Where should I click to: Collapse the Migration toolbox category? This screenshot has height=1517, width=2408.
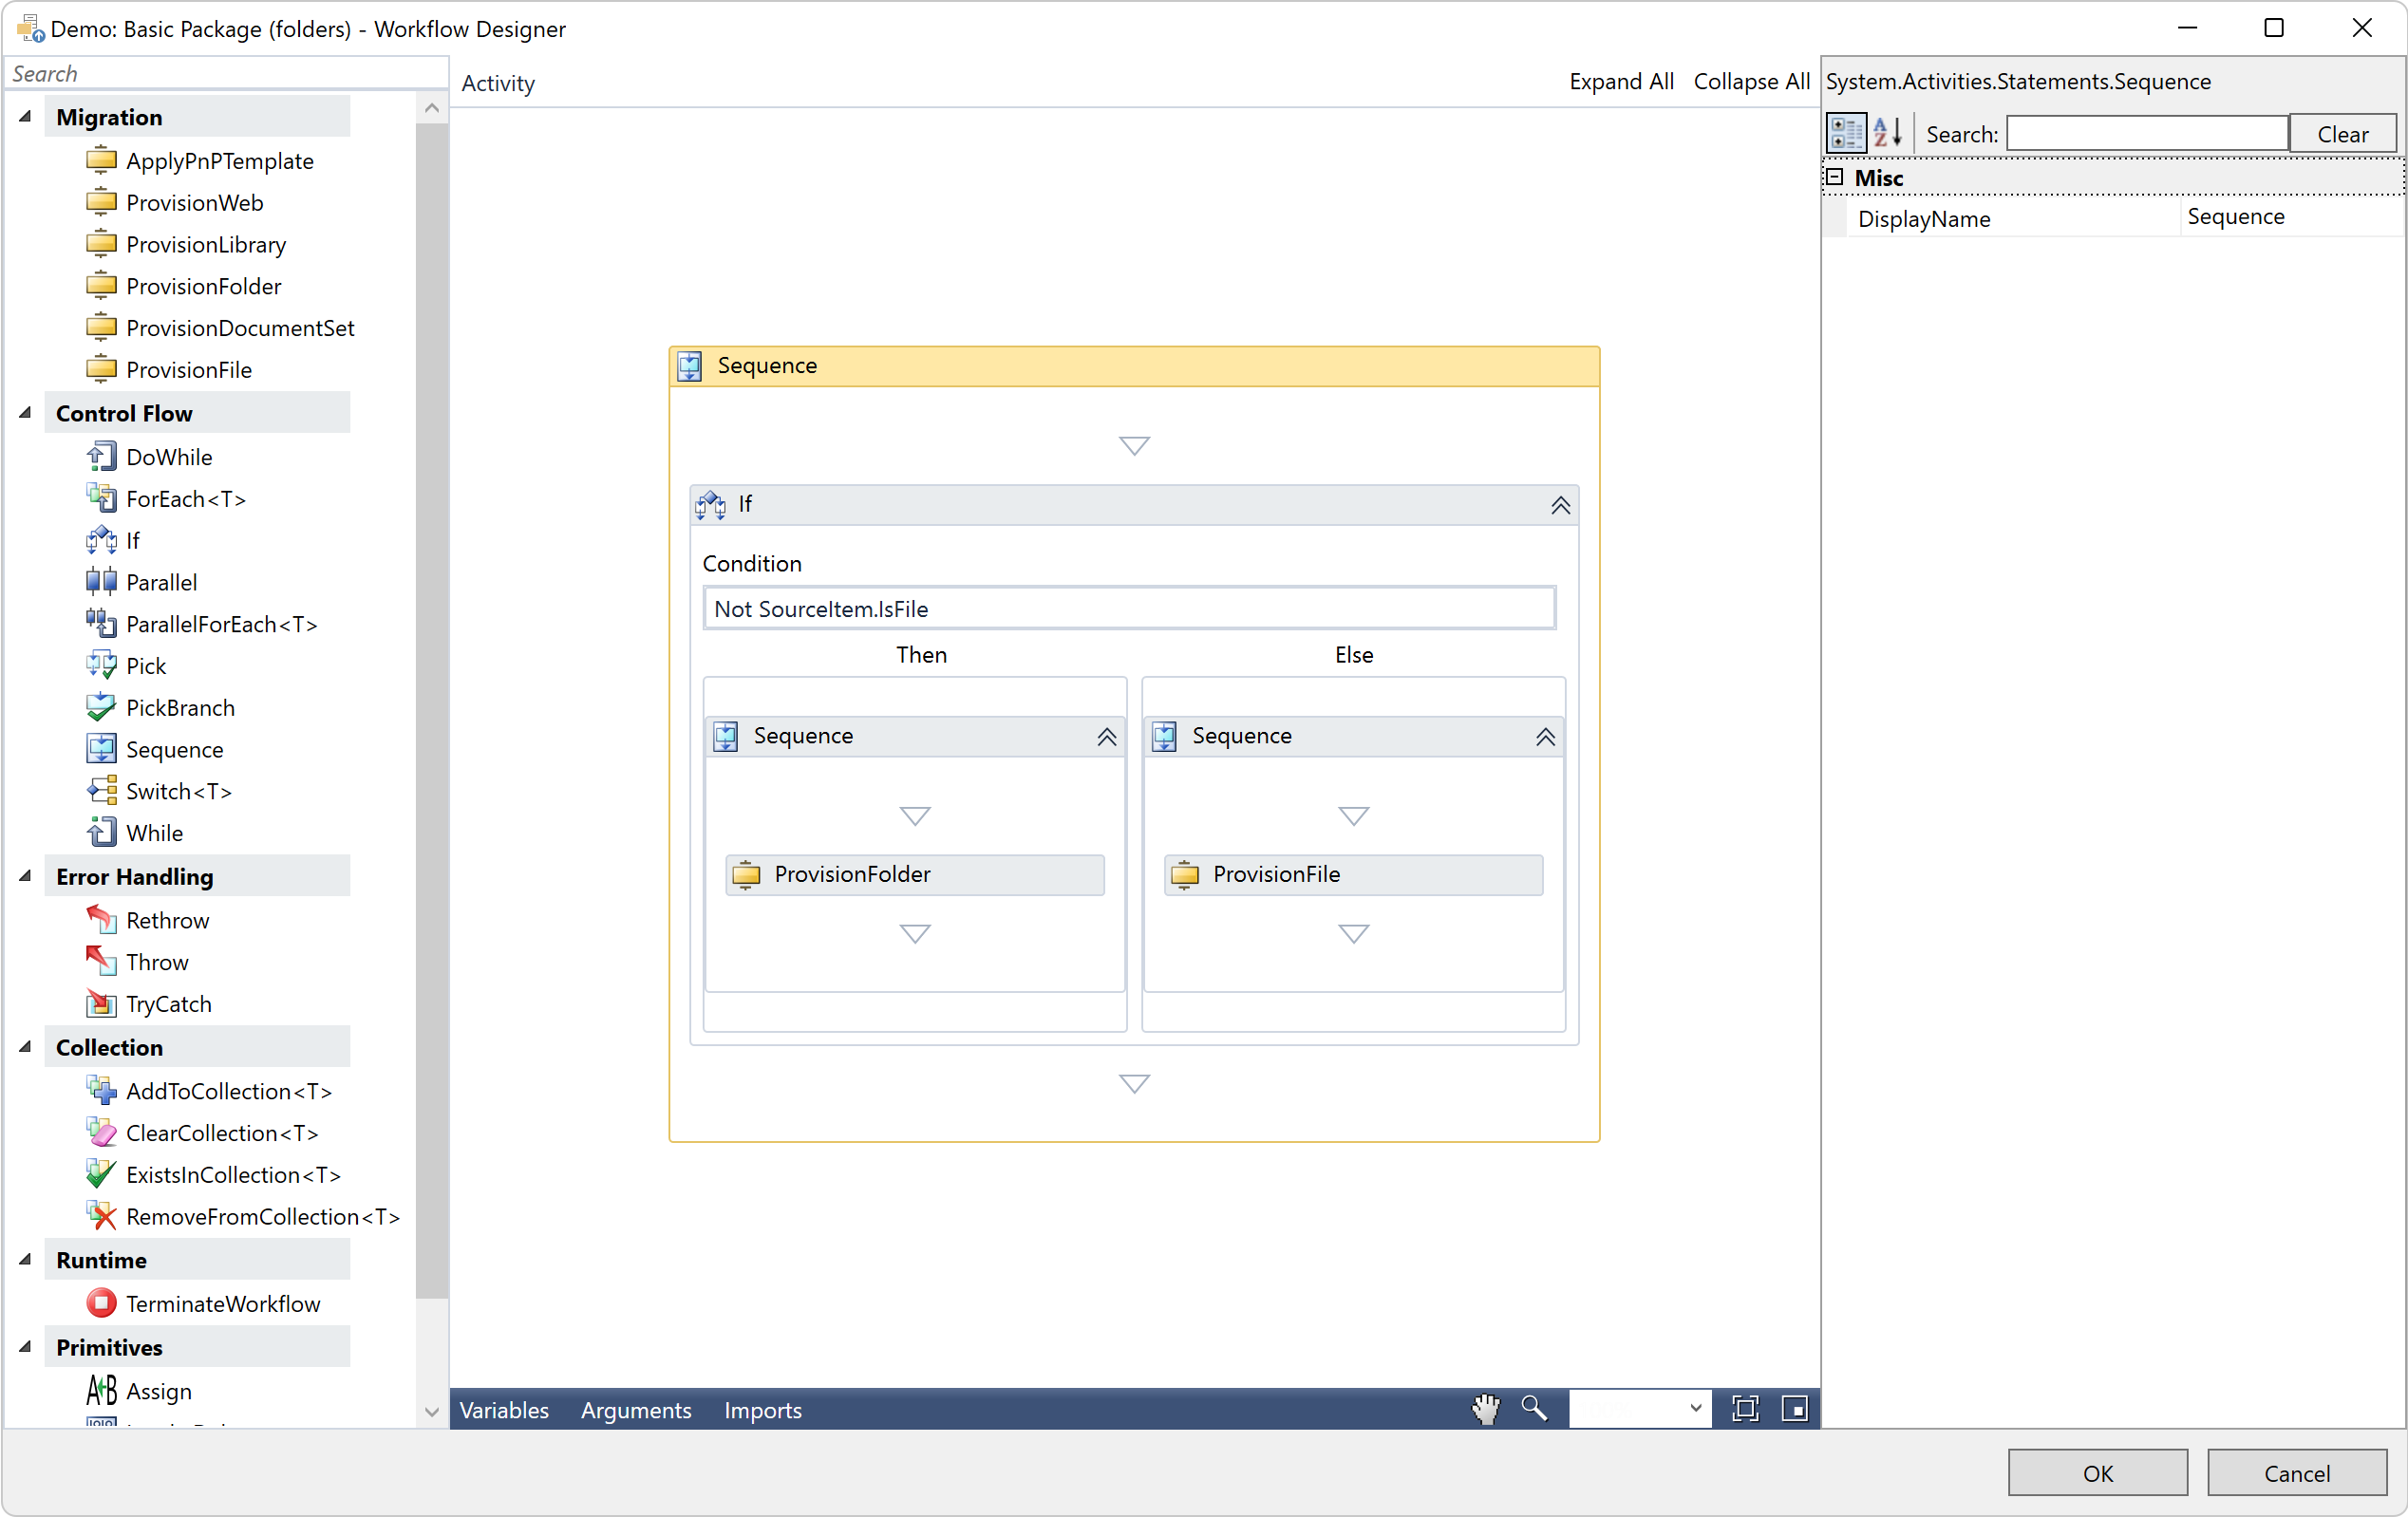pyautogui.click(x=25, y=116)
